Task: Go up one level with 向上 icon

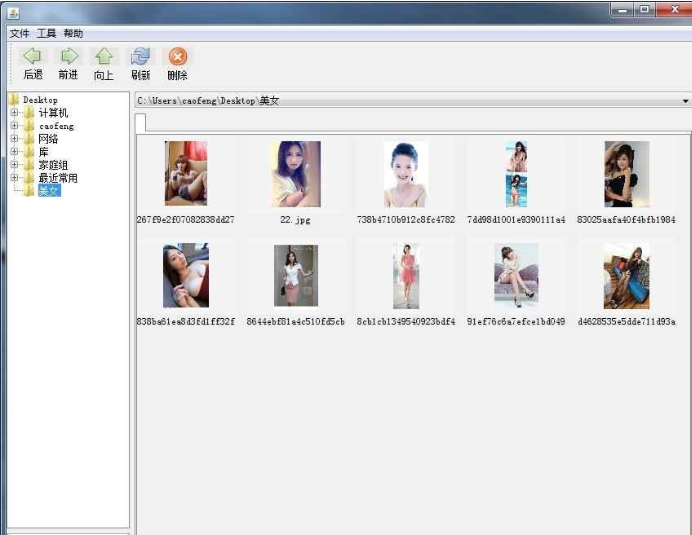Action: pos(103,57)
